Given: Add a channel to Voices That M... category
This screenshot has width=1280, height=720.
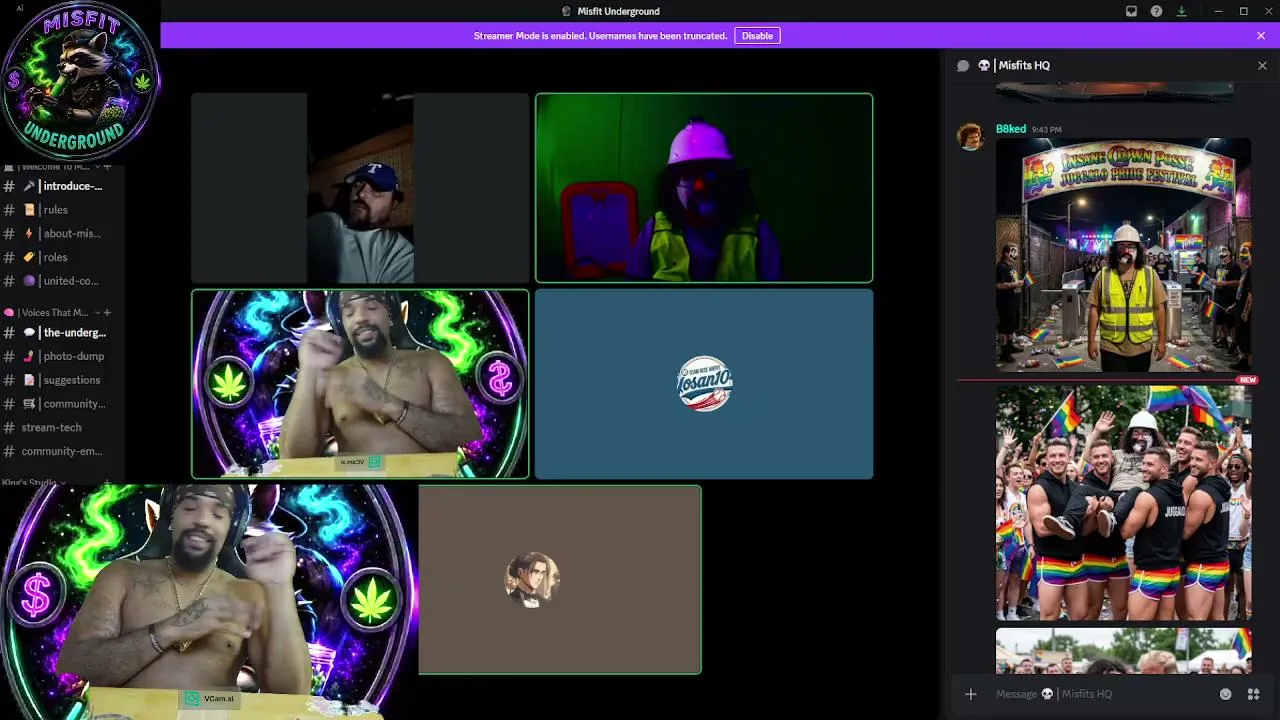Looking at the screenshot, I should click(x=107, y=313).
